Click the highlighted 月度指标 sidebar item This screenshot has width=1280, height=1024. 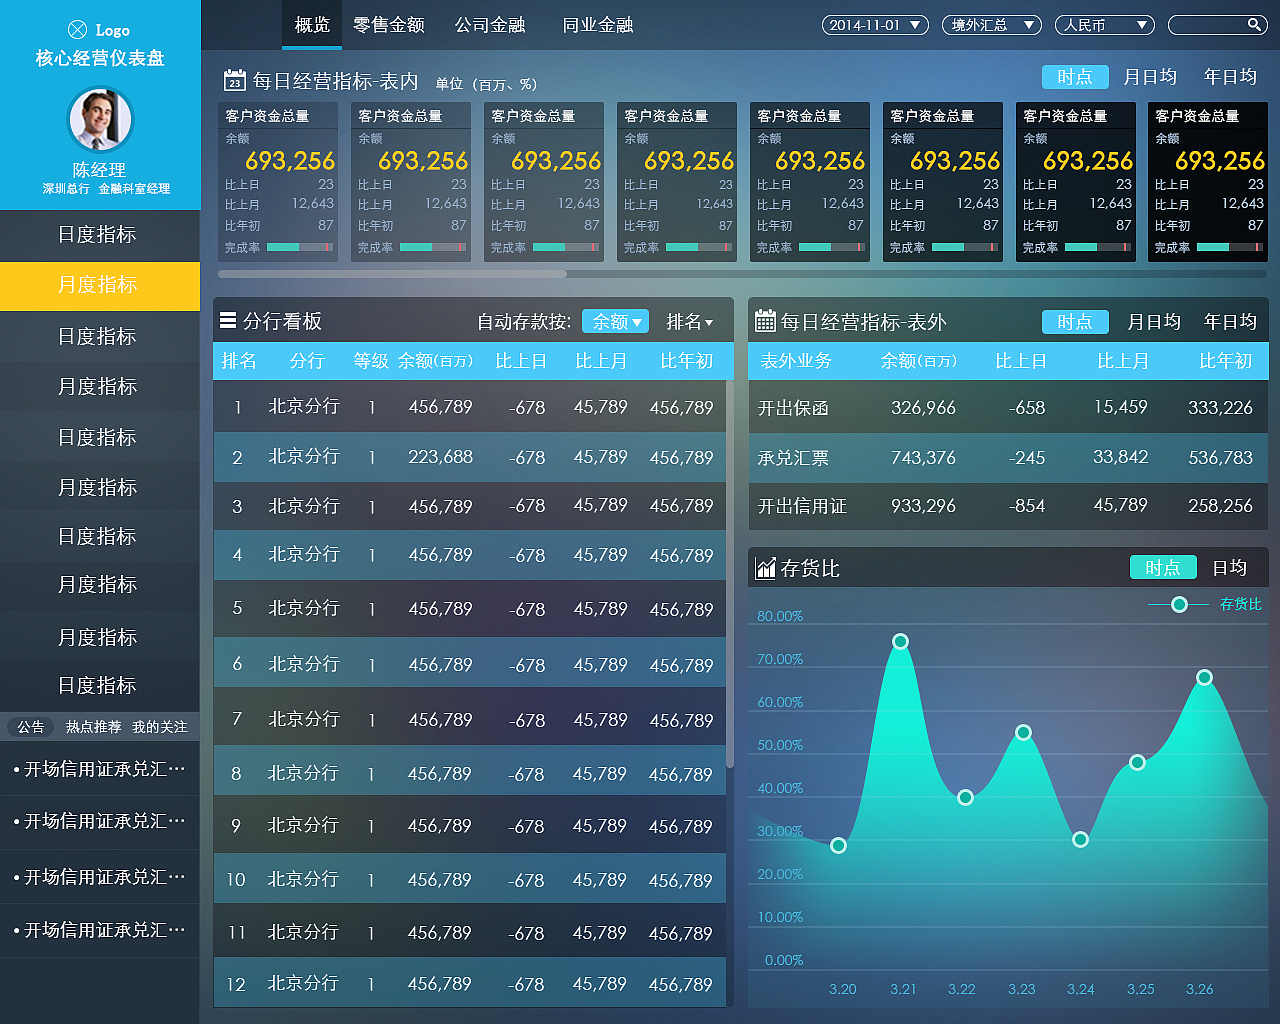pos(100,285)
